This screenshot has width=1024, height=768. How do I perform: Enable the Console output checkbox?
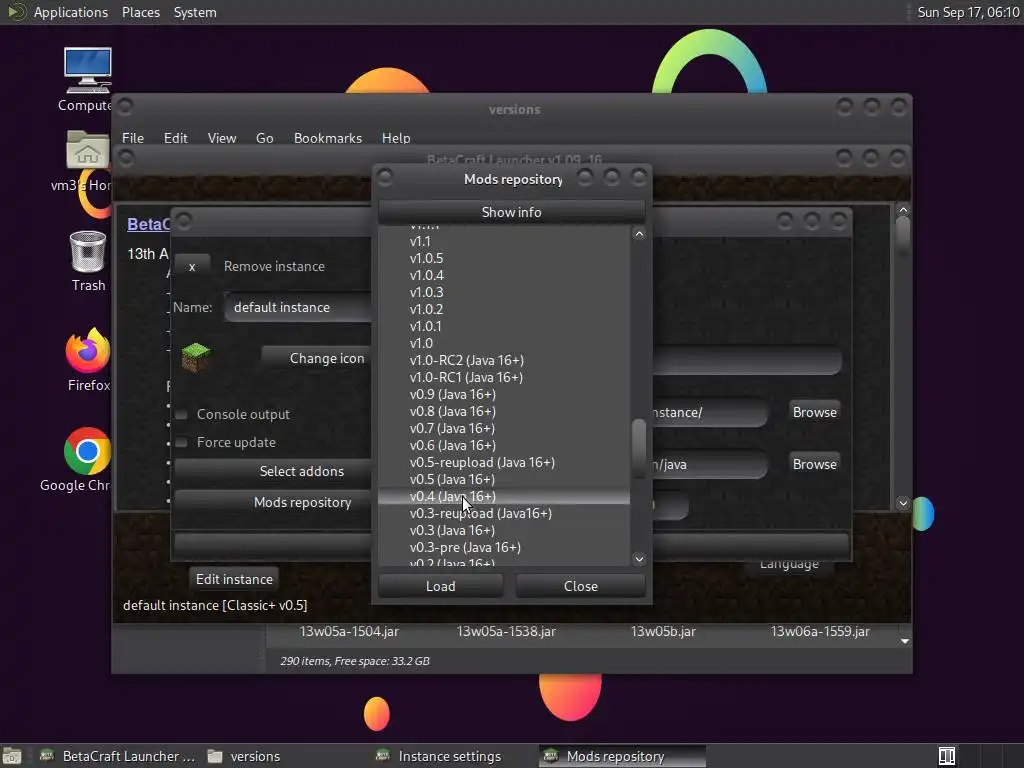click(x=182, y=414)
